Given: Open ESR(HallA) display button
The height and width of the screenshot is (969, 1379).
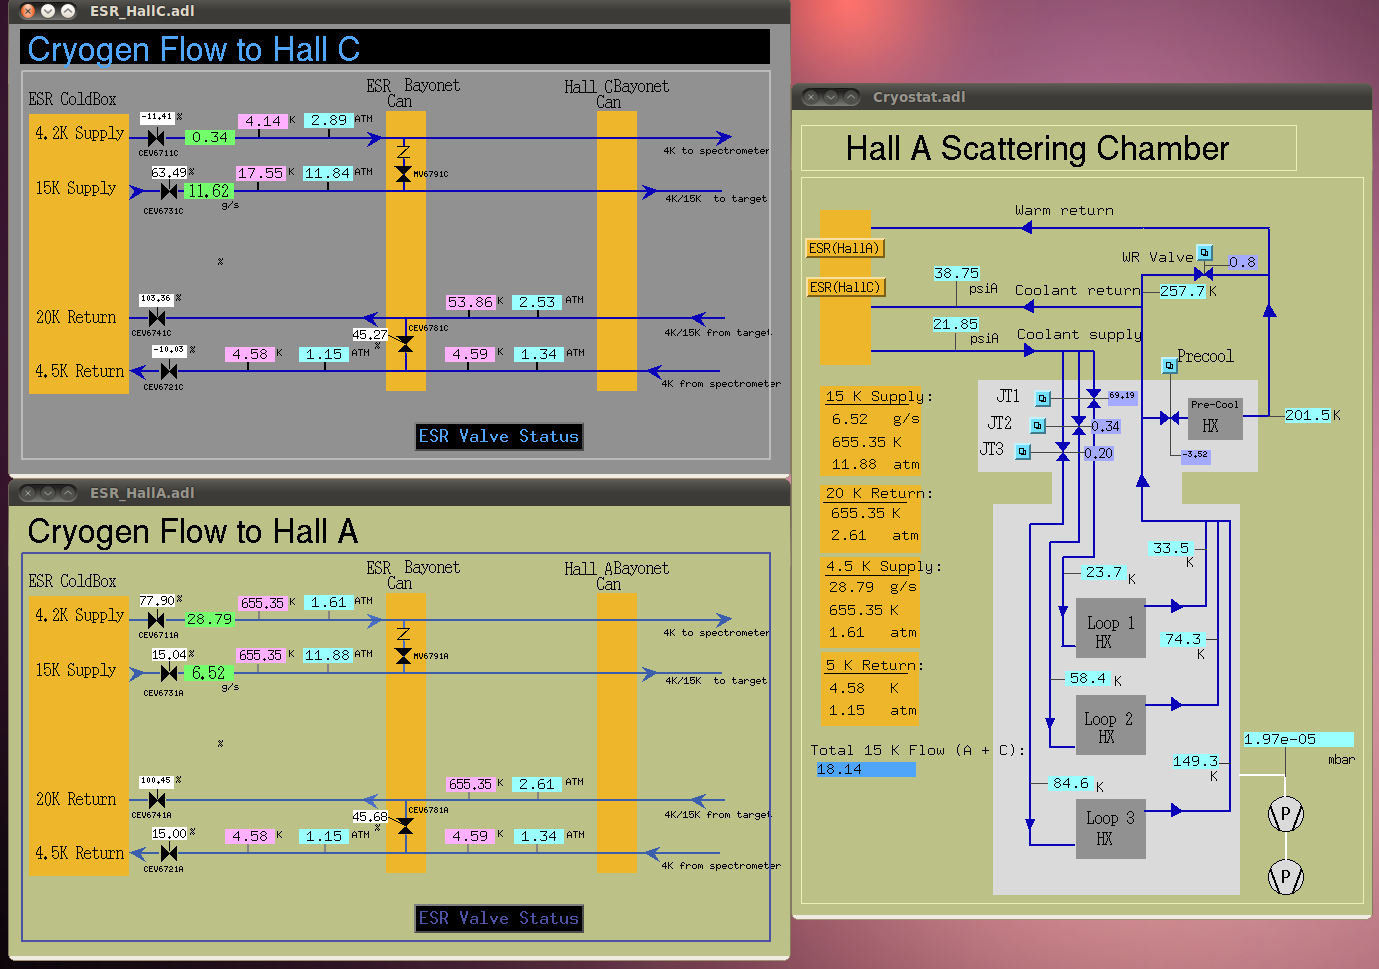Looking at the screenshot, I should 845,248.
